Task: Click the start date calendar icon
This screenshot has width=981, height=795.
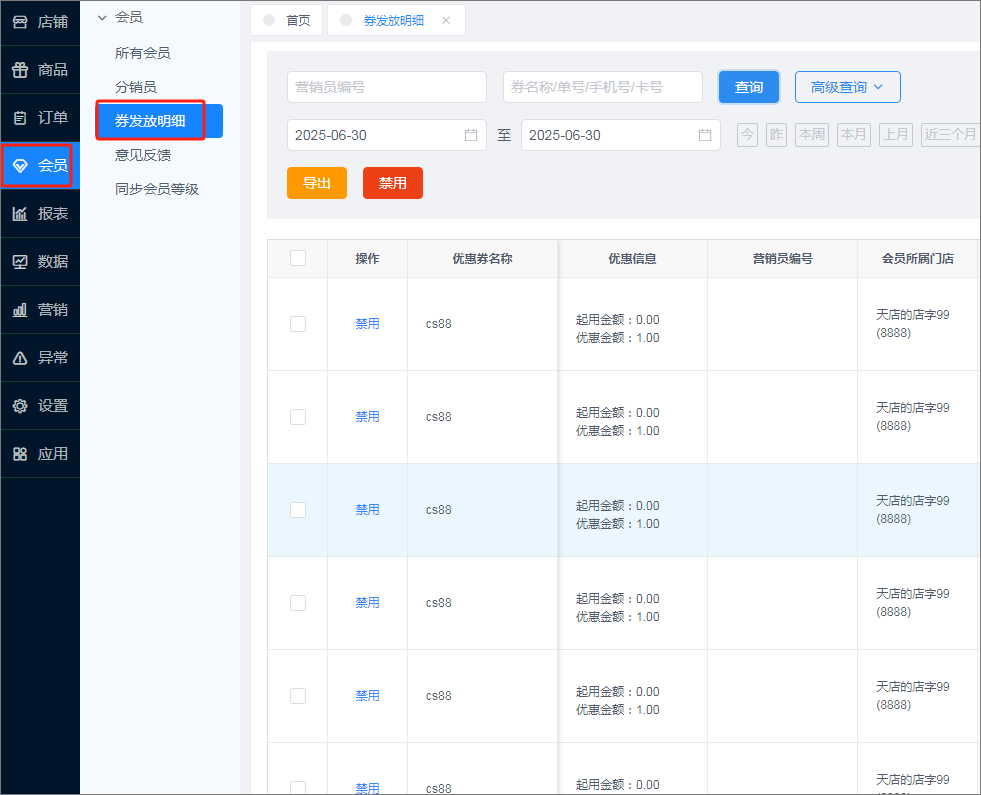Action: (471, 135)
